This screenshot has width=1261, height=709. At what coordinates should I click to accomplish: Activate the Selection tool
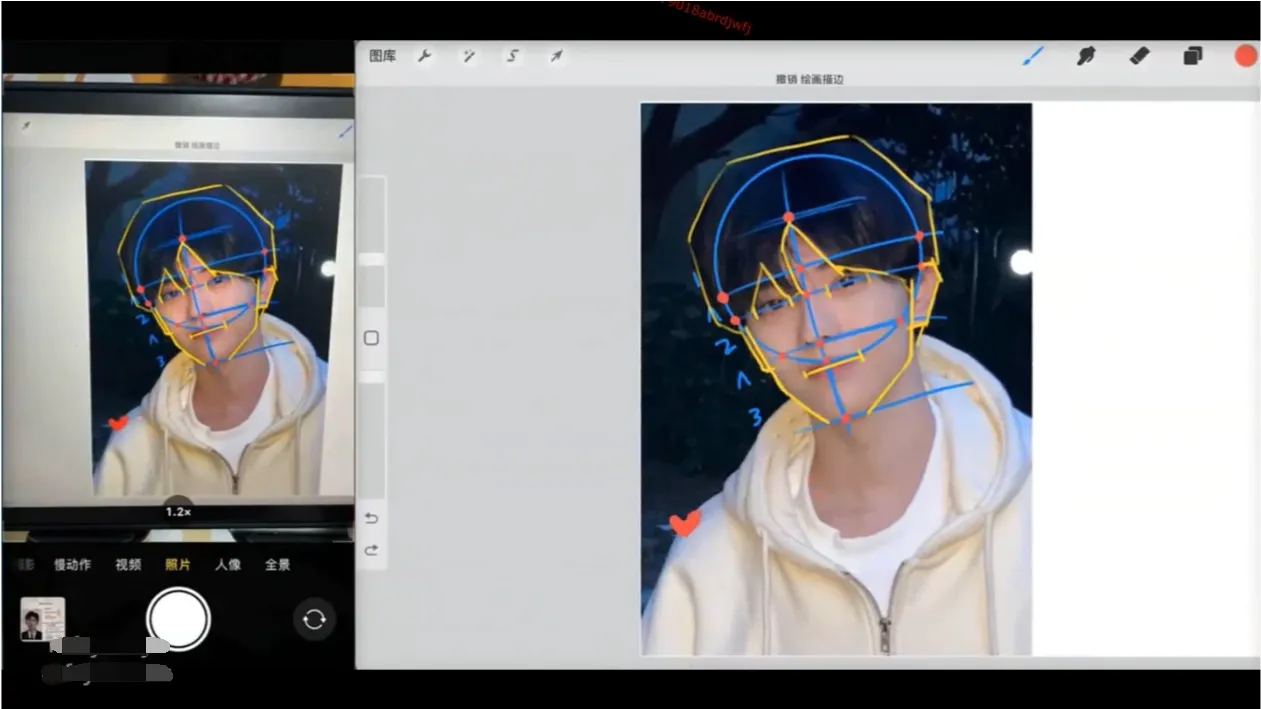coord(512,56)
